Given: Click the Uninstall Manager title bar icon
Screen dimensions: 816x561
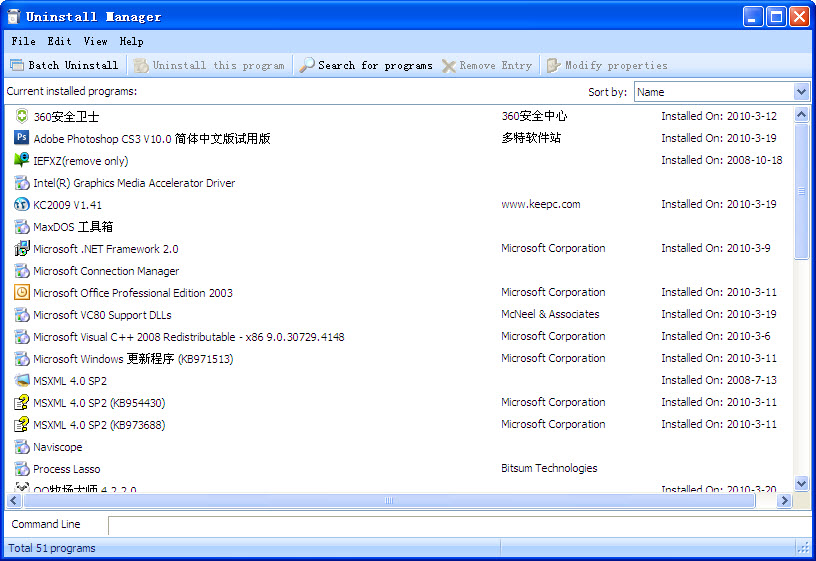Looking at the screenshot, I should [14, 17].
